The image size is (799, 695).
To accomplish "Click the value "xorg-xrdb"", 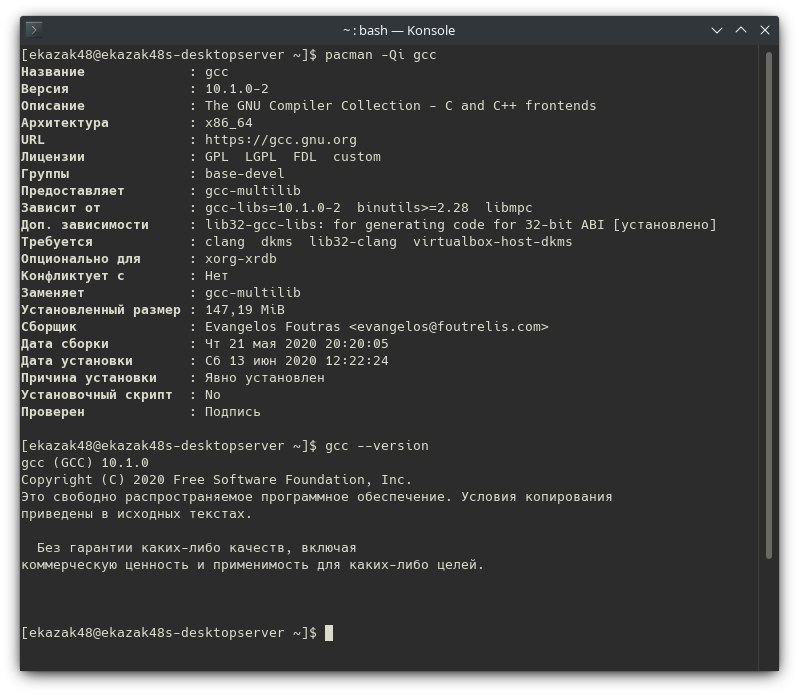I will [x=241, y=259].
